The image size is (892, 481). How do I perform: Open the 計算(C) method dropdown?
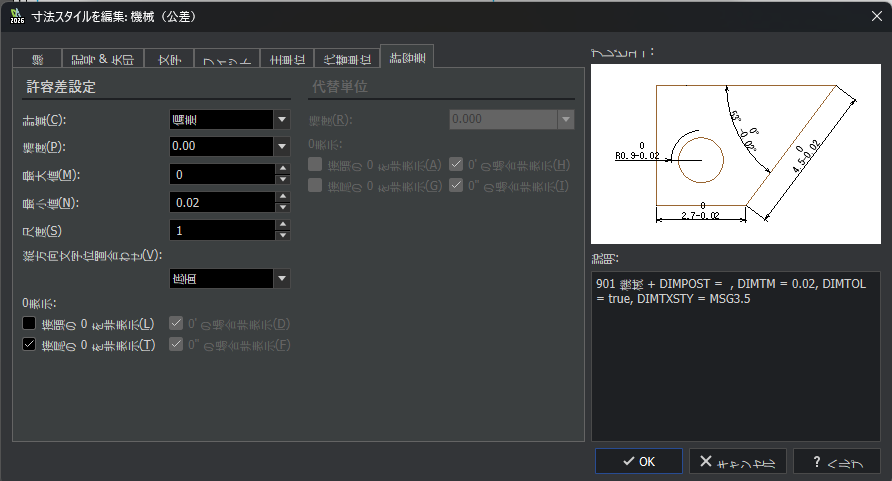(282, 120)
